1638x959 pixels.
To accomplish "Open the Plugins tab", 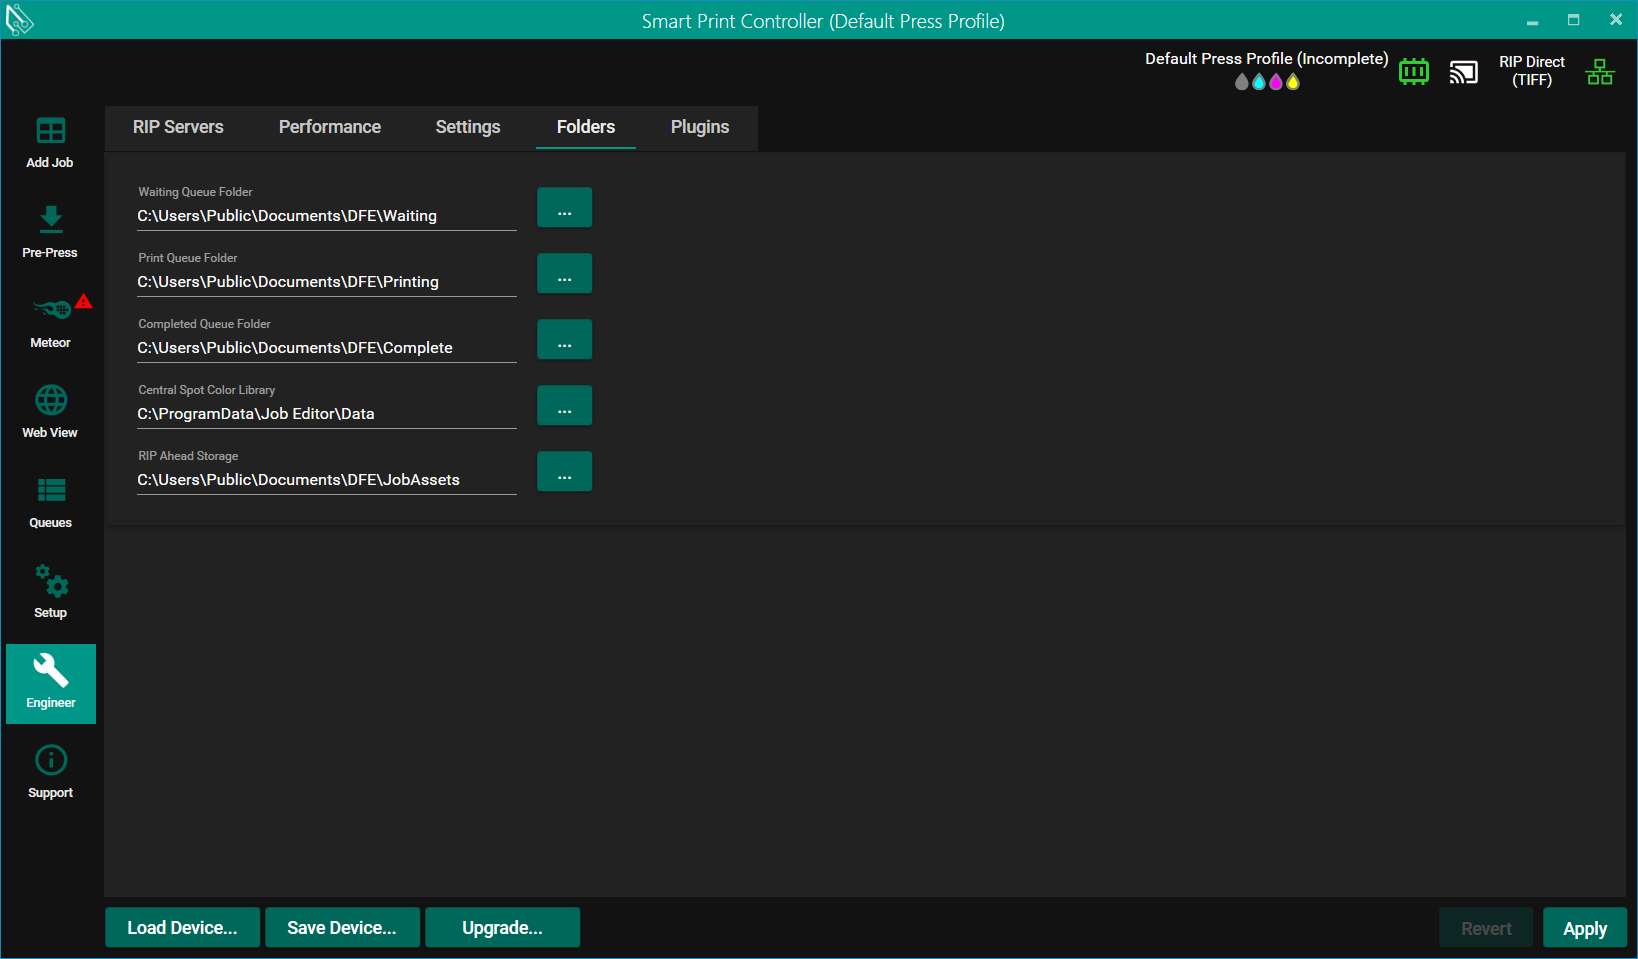I will (x=699, y=127).
